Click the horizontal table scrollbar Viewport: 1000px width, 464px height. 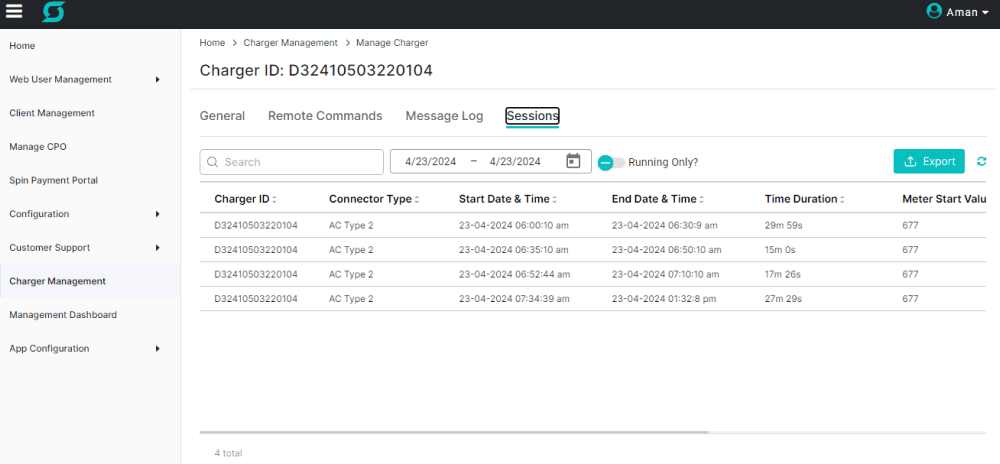pos(454,432)
